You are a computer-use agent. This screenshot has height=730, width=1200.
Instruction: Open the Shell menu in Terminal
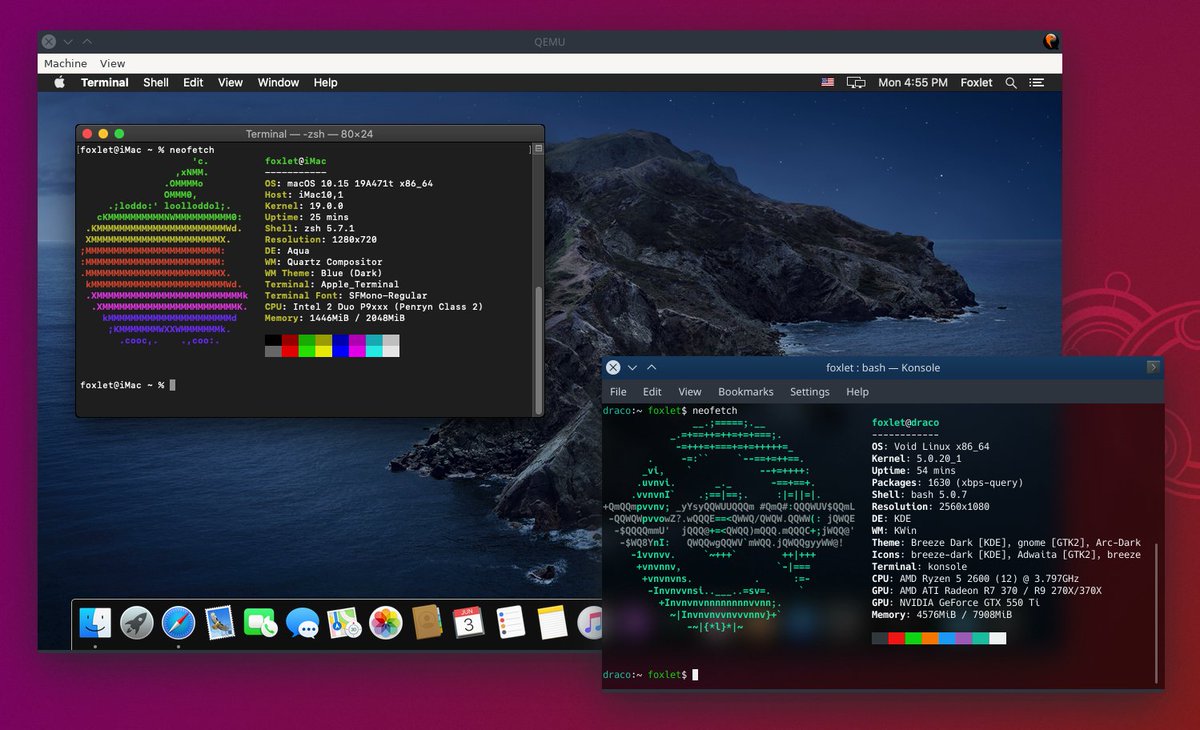point(155,82)
